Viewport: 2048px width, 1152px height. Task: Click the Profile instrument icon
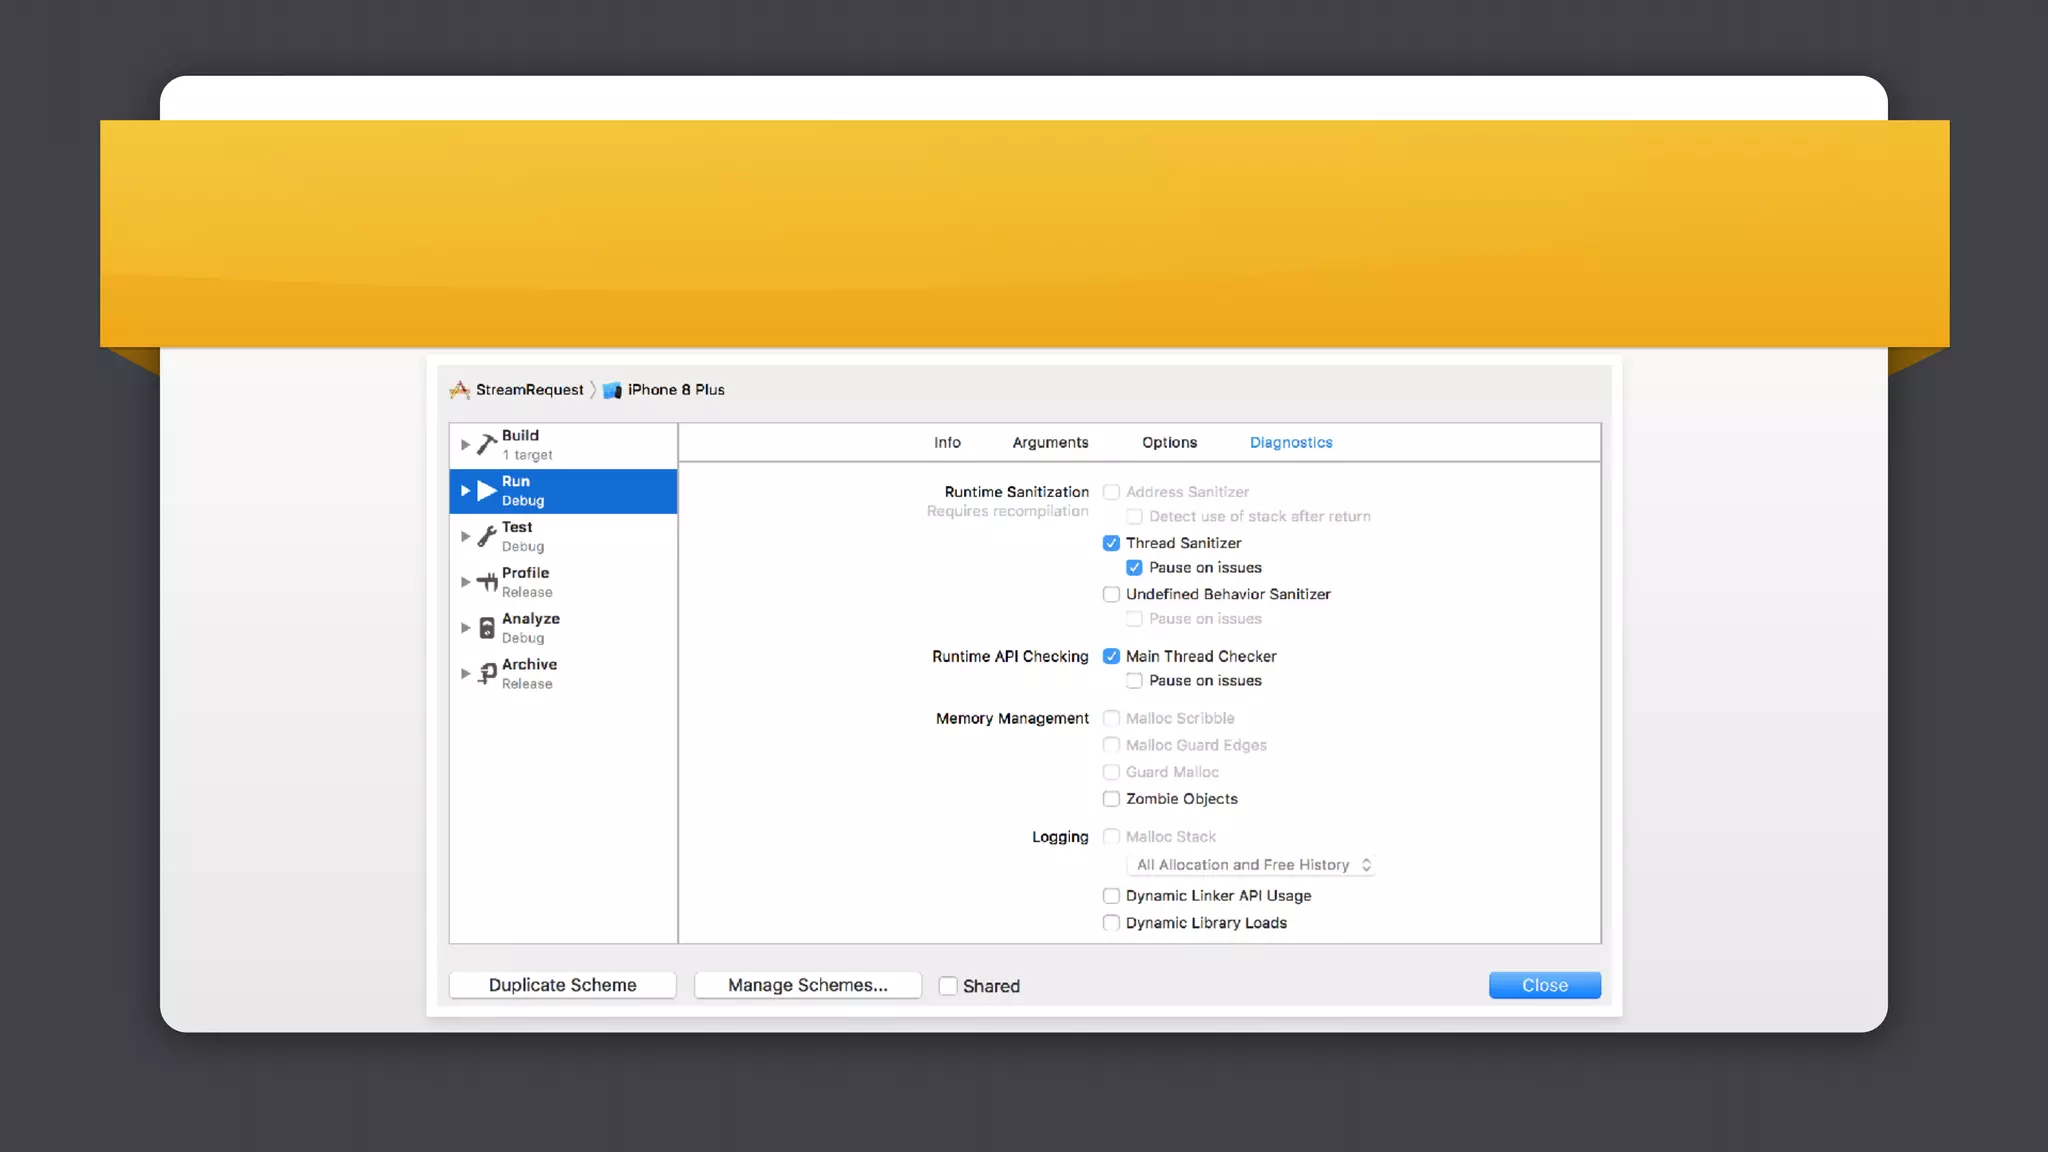(x=487, y=582)
